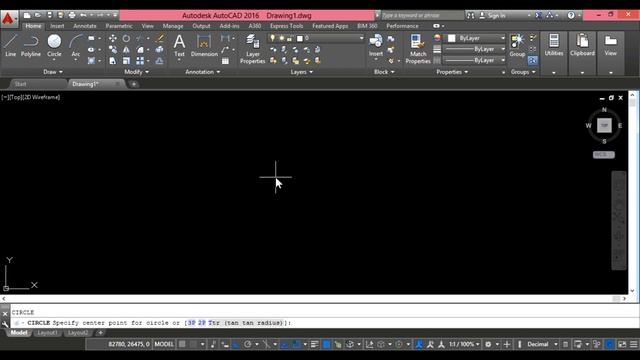
Task: Toggle drawing grid display in status bar
Action: pos(182,344)
